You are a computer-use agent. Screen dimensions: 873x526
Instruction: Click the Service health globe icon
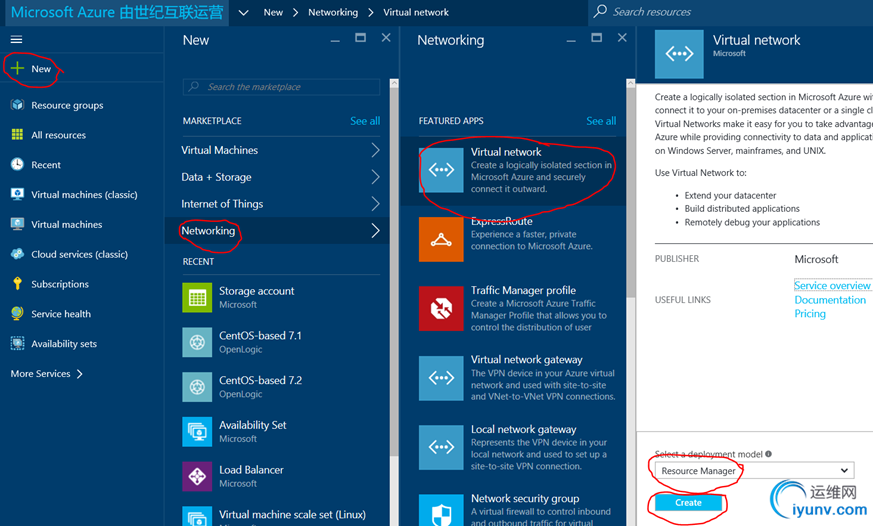(x=17, y=313)
